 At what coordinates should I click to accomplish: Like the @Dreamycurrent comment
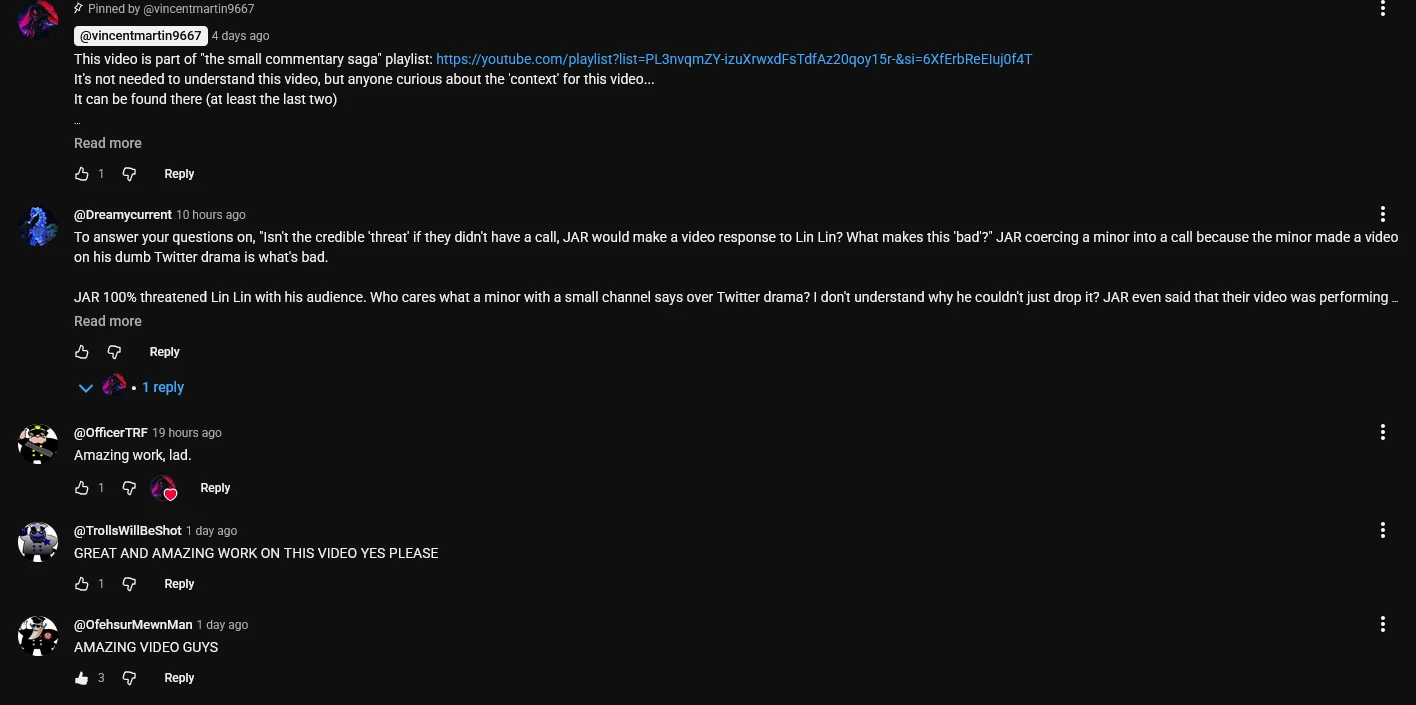pos(82,352)
